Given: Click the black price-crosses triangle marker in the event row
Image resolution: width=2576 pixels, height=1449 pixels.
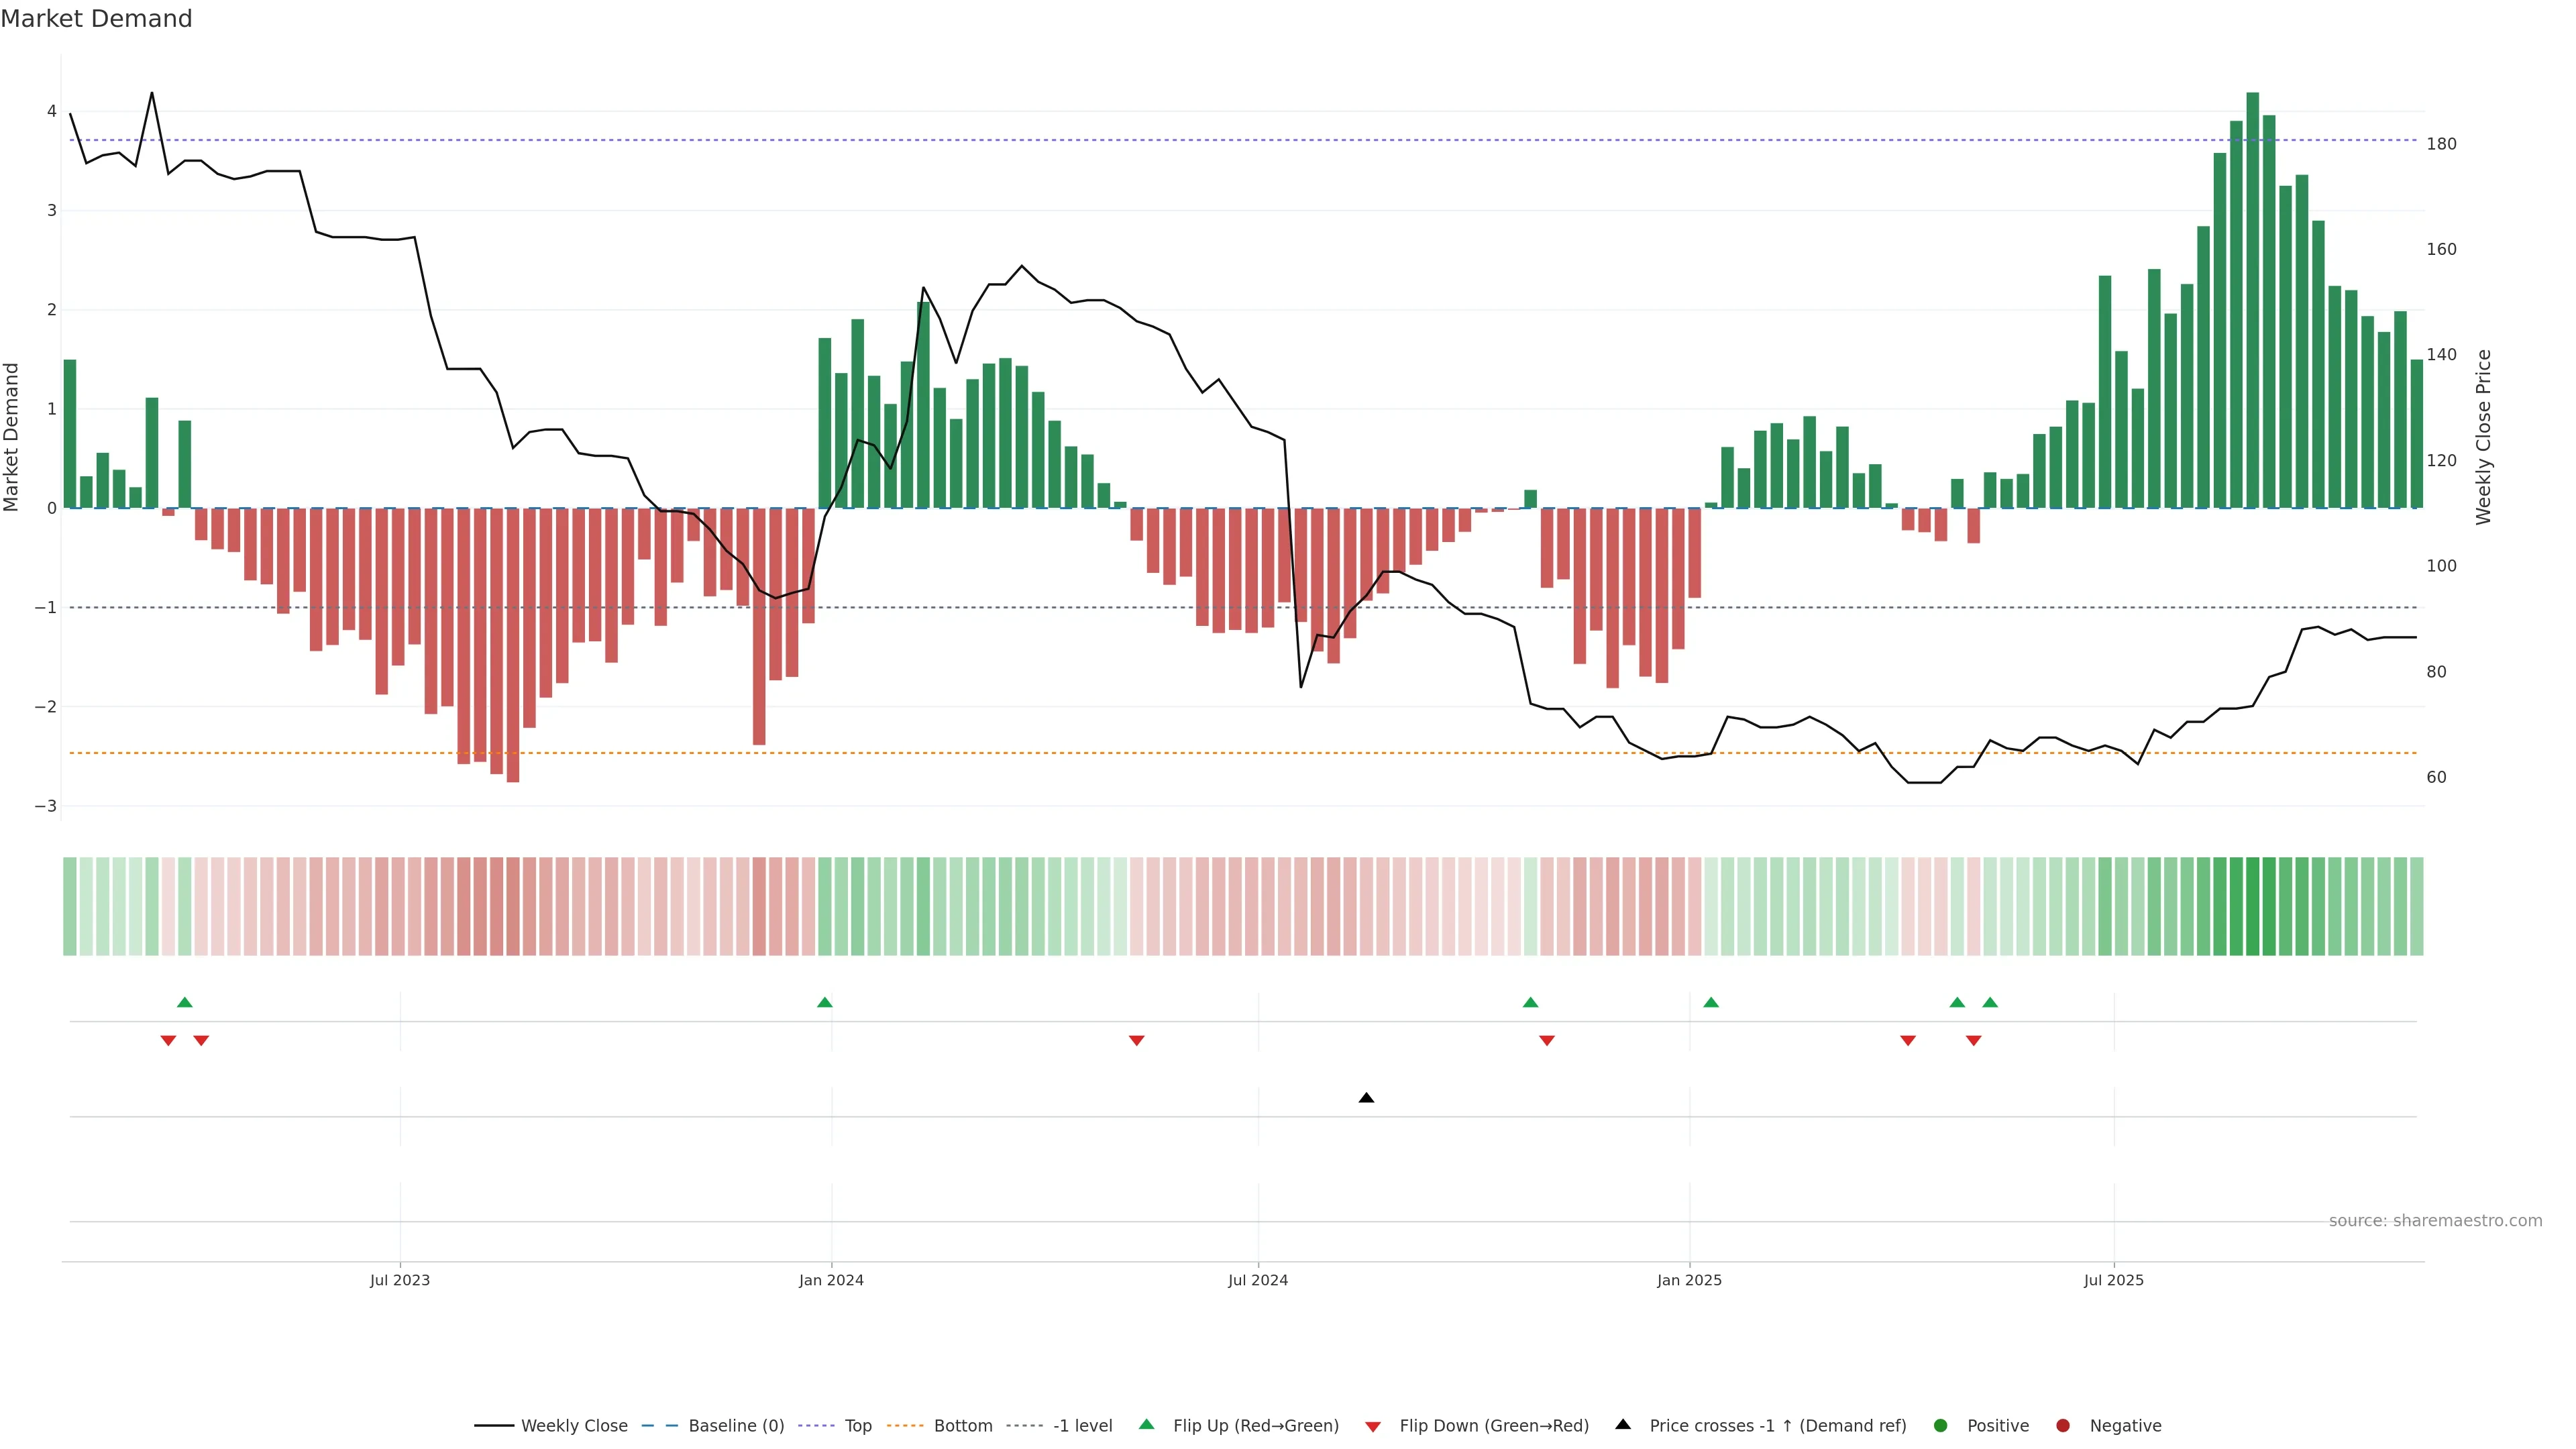Looking at the screenshot, I should (x=1366, y=1098).
